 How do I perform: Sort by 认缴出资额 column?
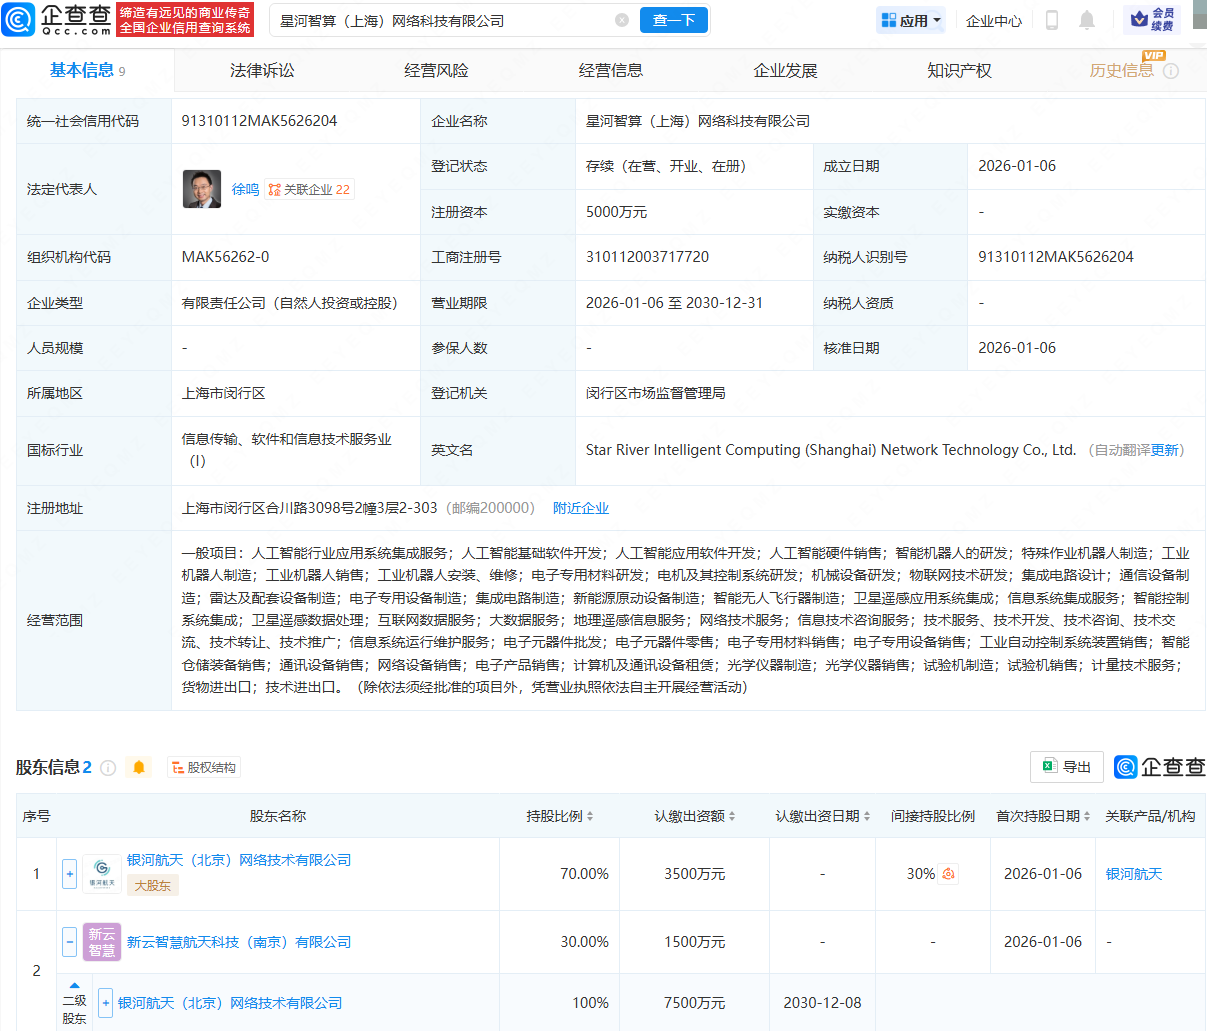coord(695,816)
